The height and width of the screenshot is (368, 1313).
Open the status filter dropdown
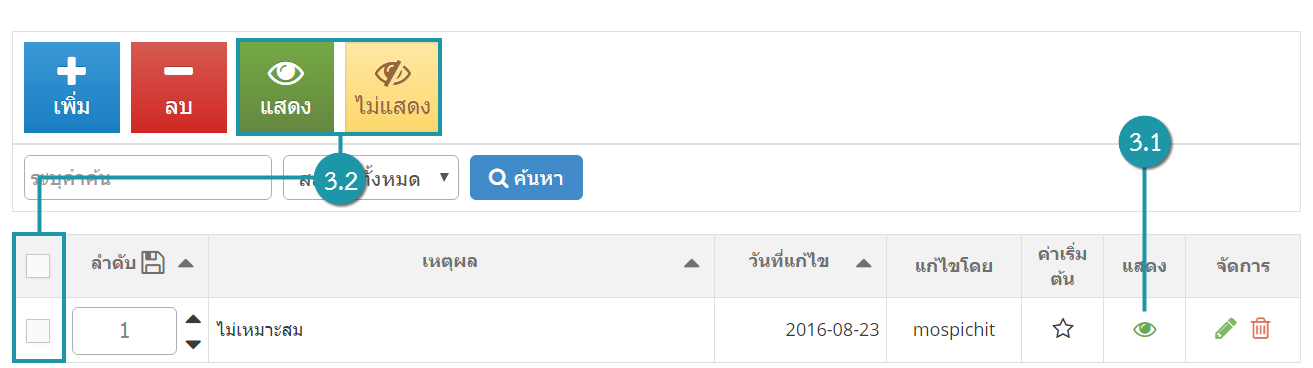click(x=371, y=178)
